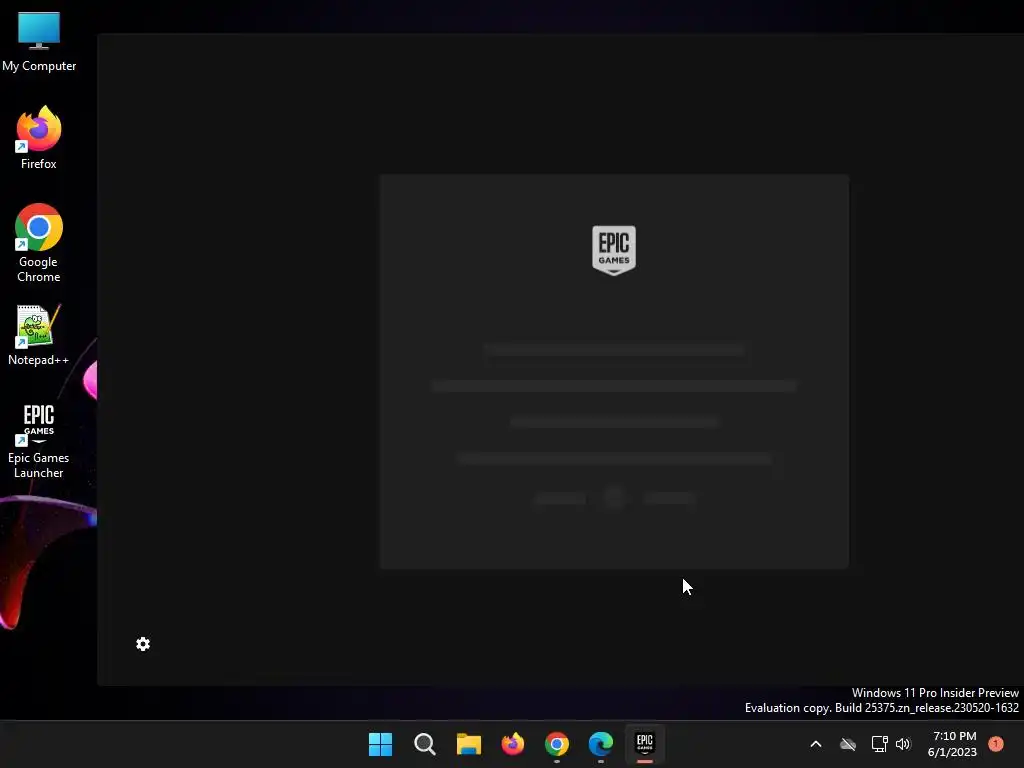Viewport: 1024px width, 768px height.
Task: Select the Google Chrome desktop shortcut
Action: [39, 243]
